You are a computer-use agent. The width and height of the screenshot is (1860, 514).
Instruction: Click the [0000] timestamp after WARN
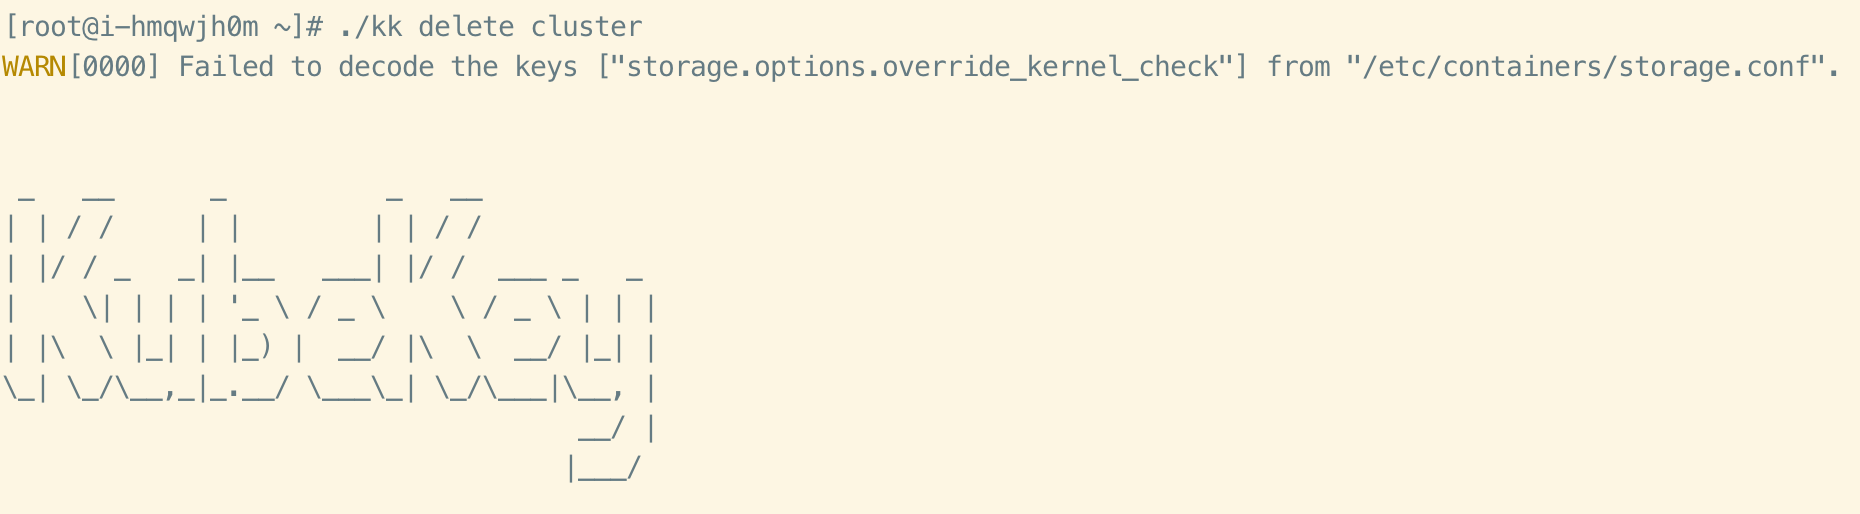pyautogui.click(x=114, y=67)
